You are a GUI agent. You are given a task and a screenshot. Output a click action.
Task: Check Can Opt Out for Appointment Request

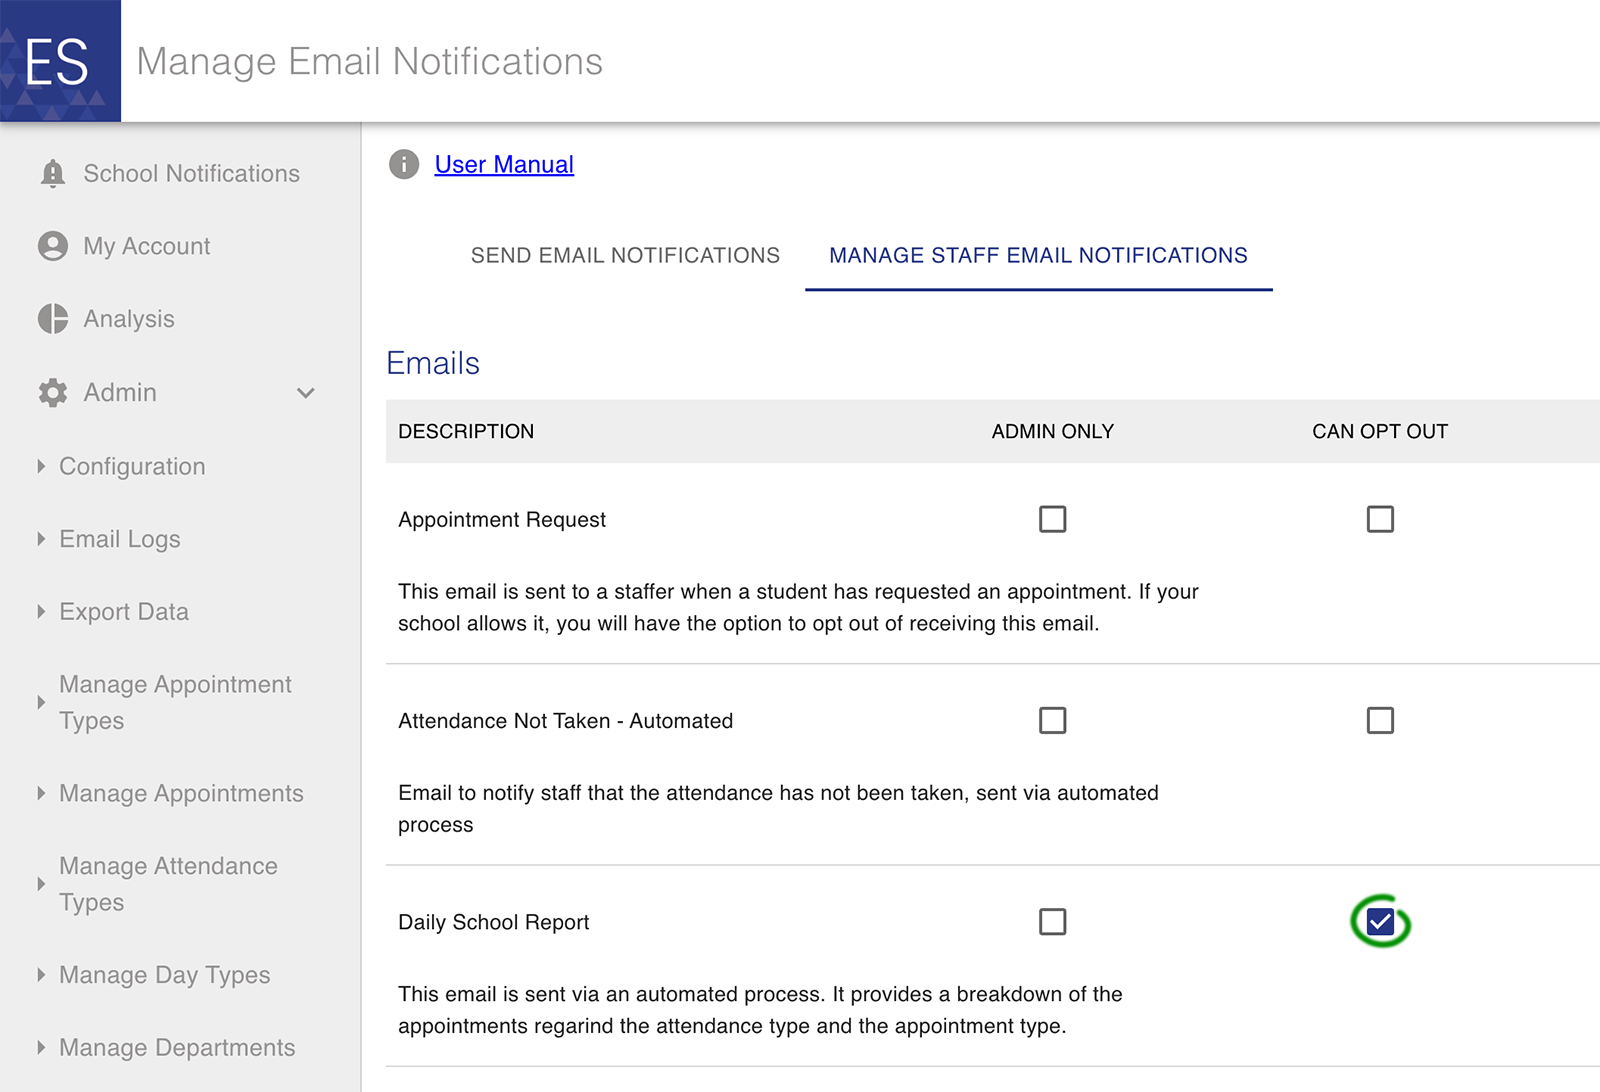1380,519
